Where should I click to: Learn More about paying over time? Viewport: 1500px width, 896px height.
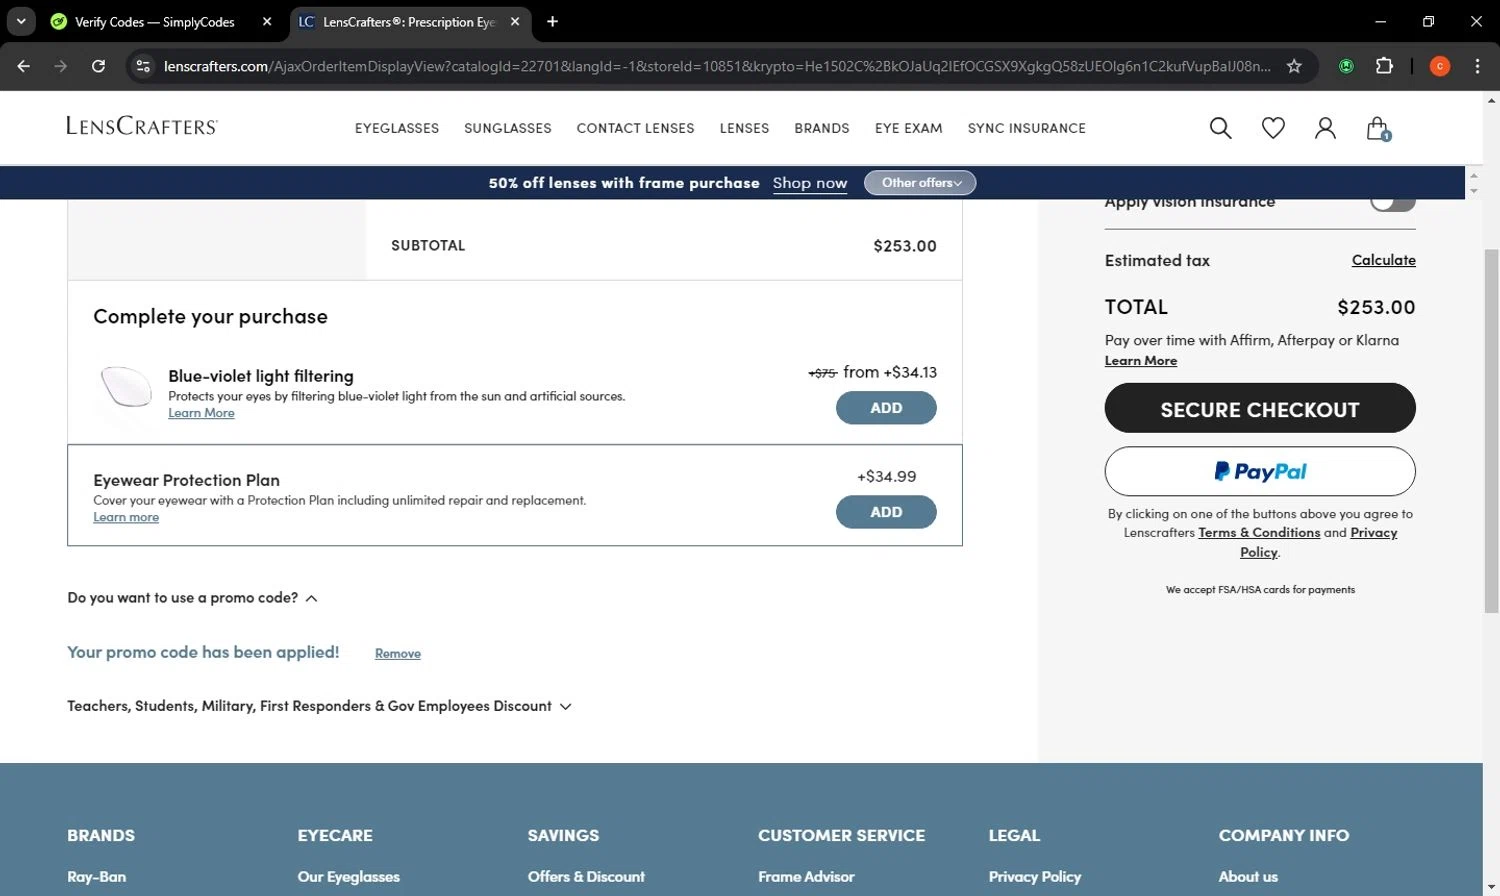click(x=1141, y=361)
